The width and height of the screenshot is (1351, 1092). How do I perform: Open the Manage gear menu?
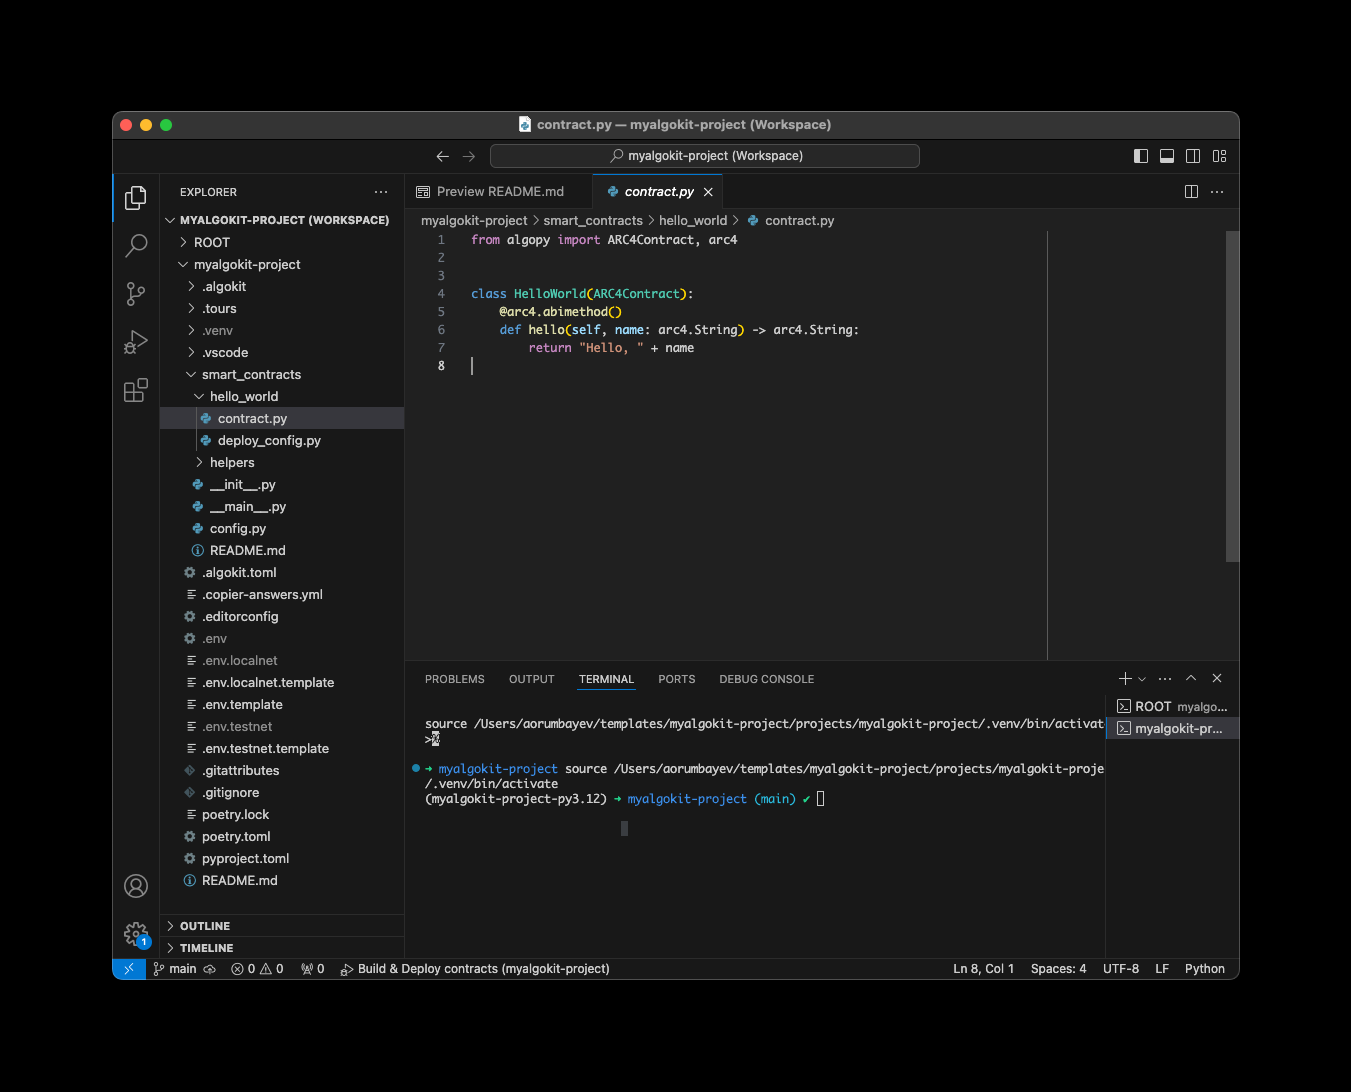[x=136, y=934]
